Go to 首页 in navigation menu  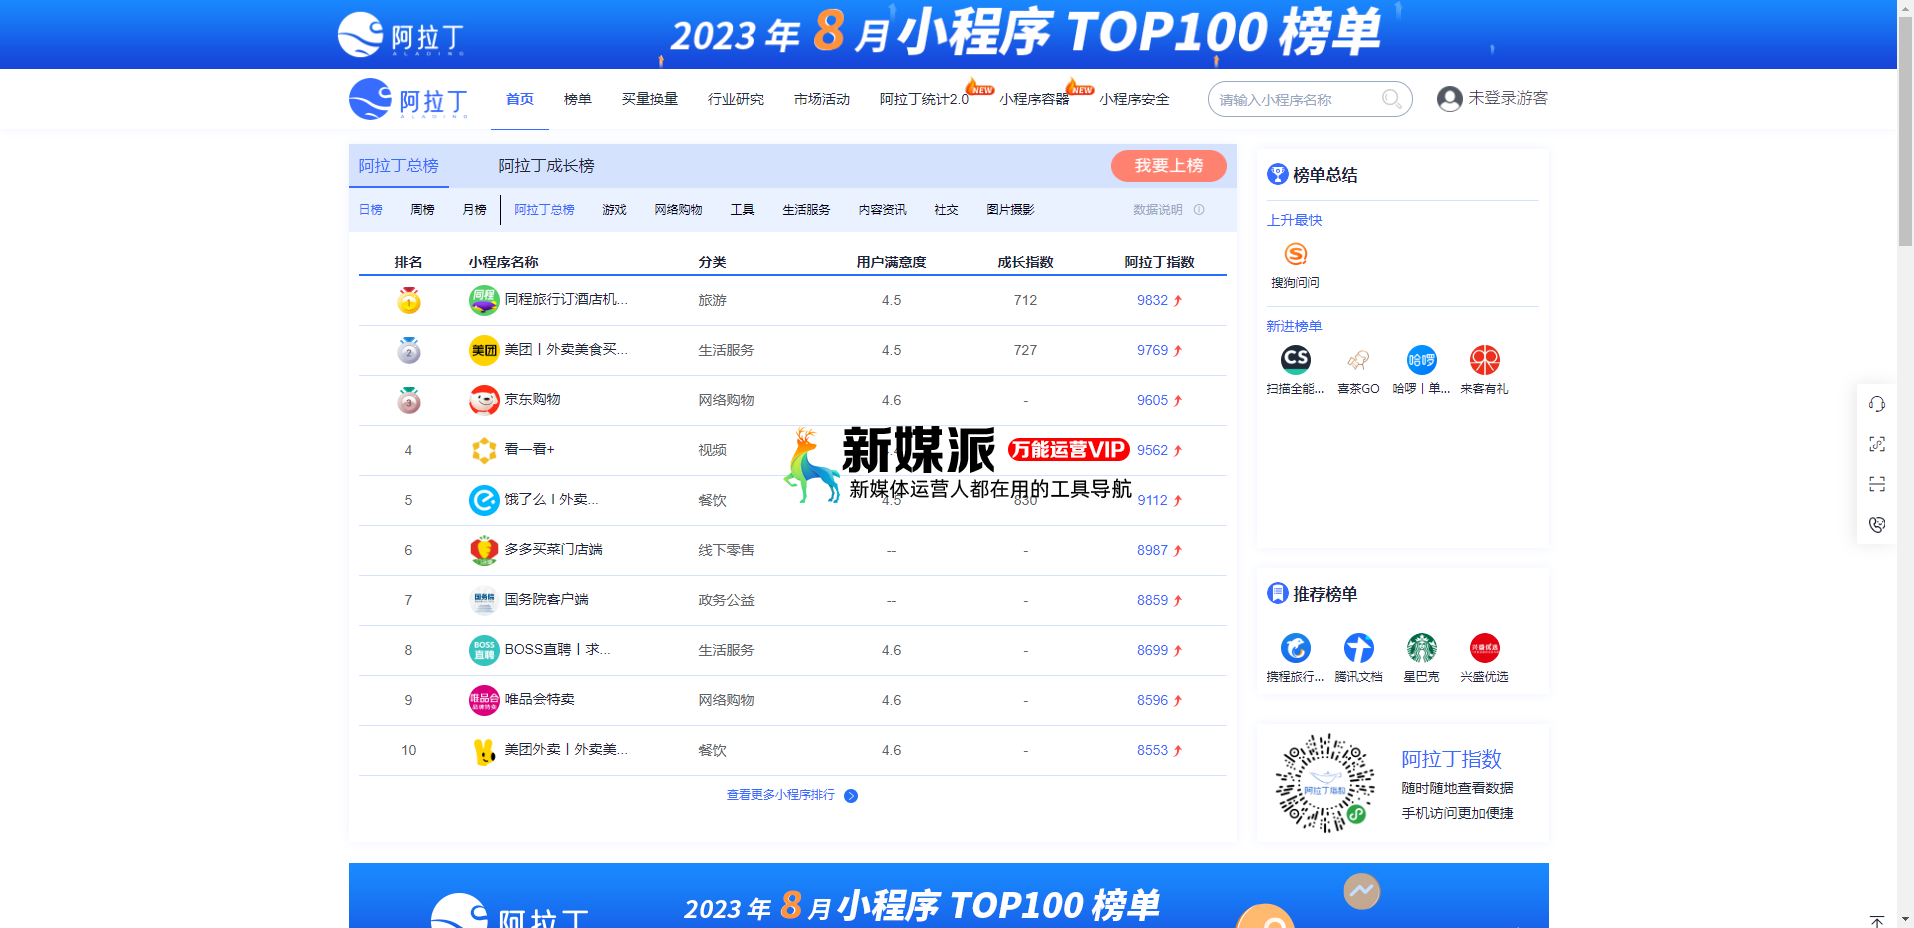click(x=520, y=99)
